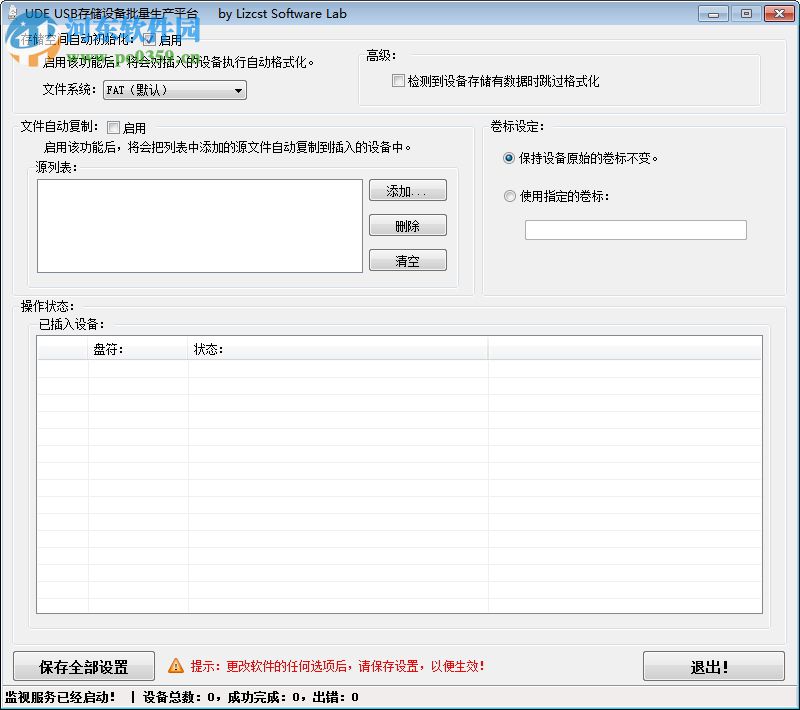The height and width of the screenshot is (710, 800).
Task: Click the 删除 button
Action: click(x=407, y=225)
